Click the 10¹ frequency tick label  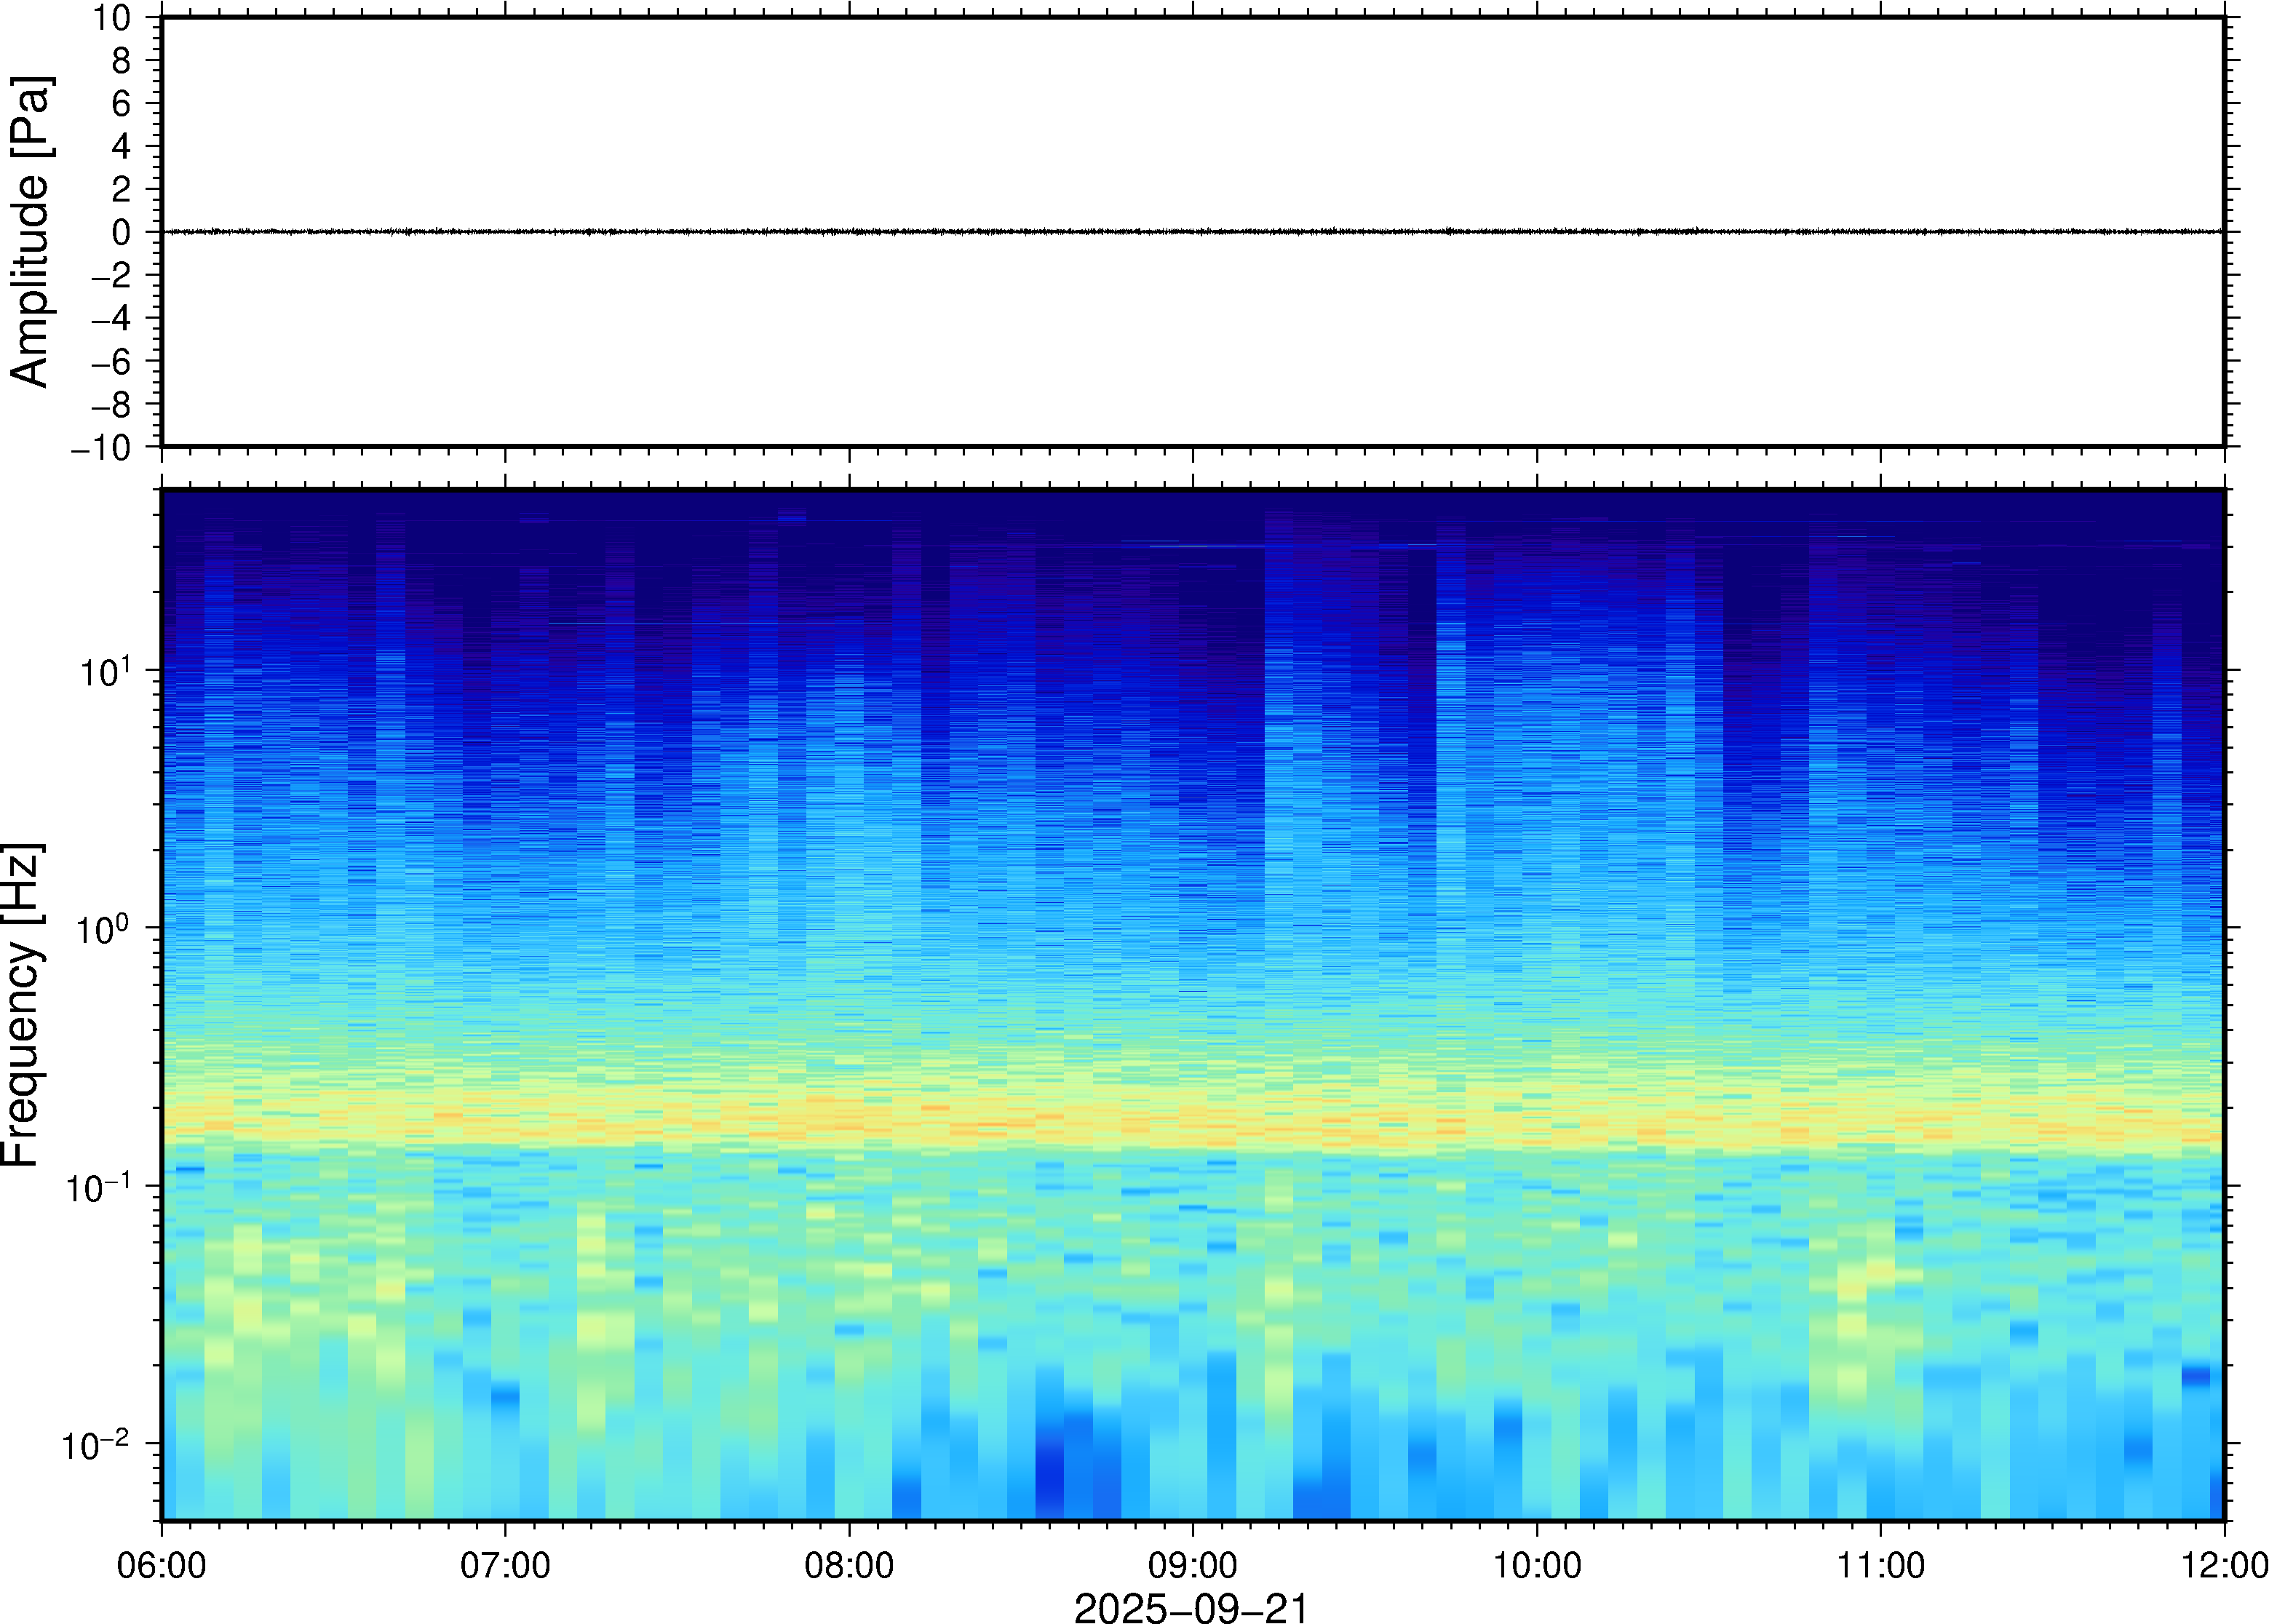(105, 671)
